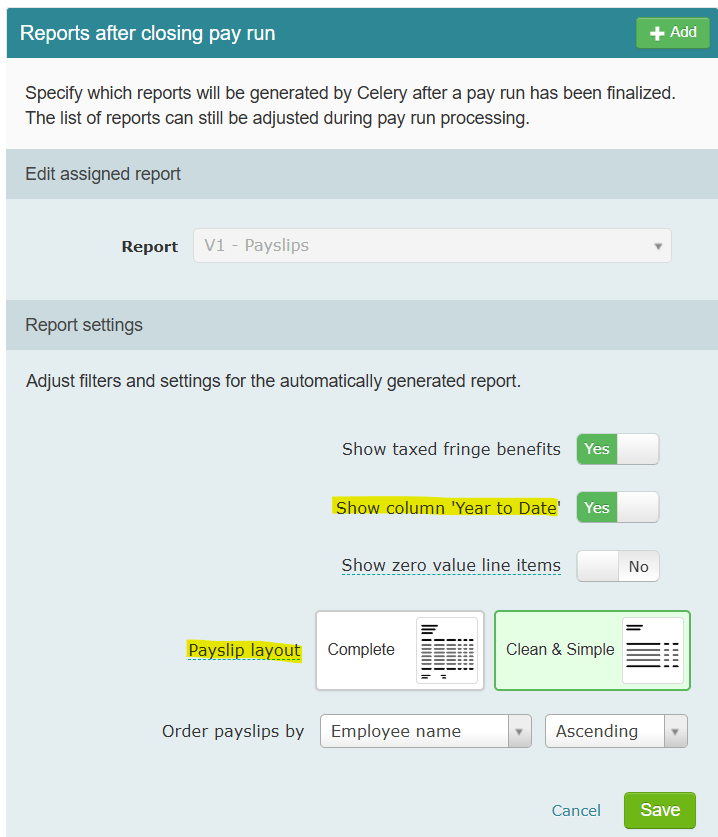Toggle Show column 'Year to Date' switch
The width and height of the screenshot is (718, 837).
pyautogui.click(x=618, y=507)
